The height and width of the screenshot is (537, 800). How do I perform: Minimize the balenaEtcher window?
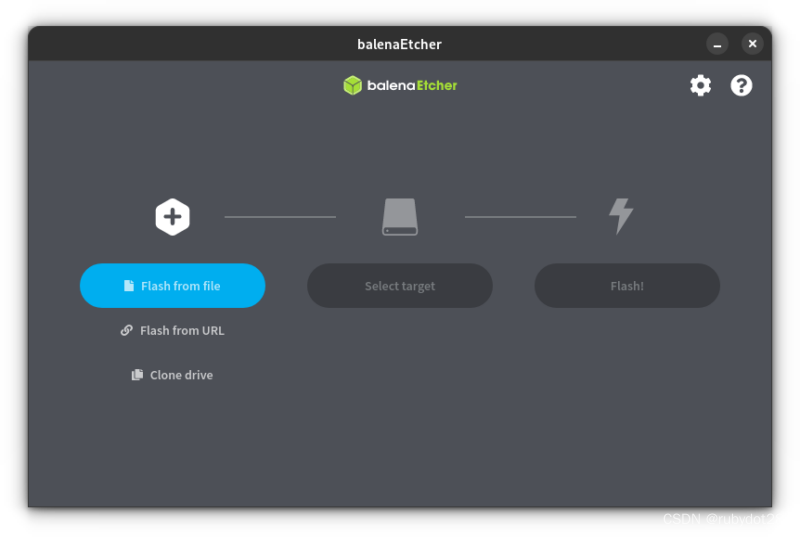(717, 44)
